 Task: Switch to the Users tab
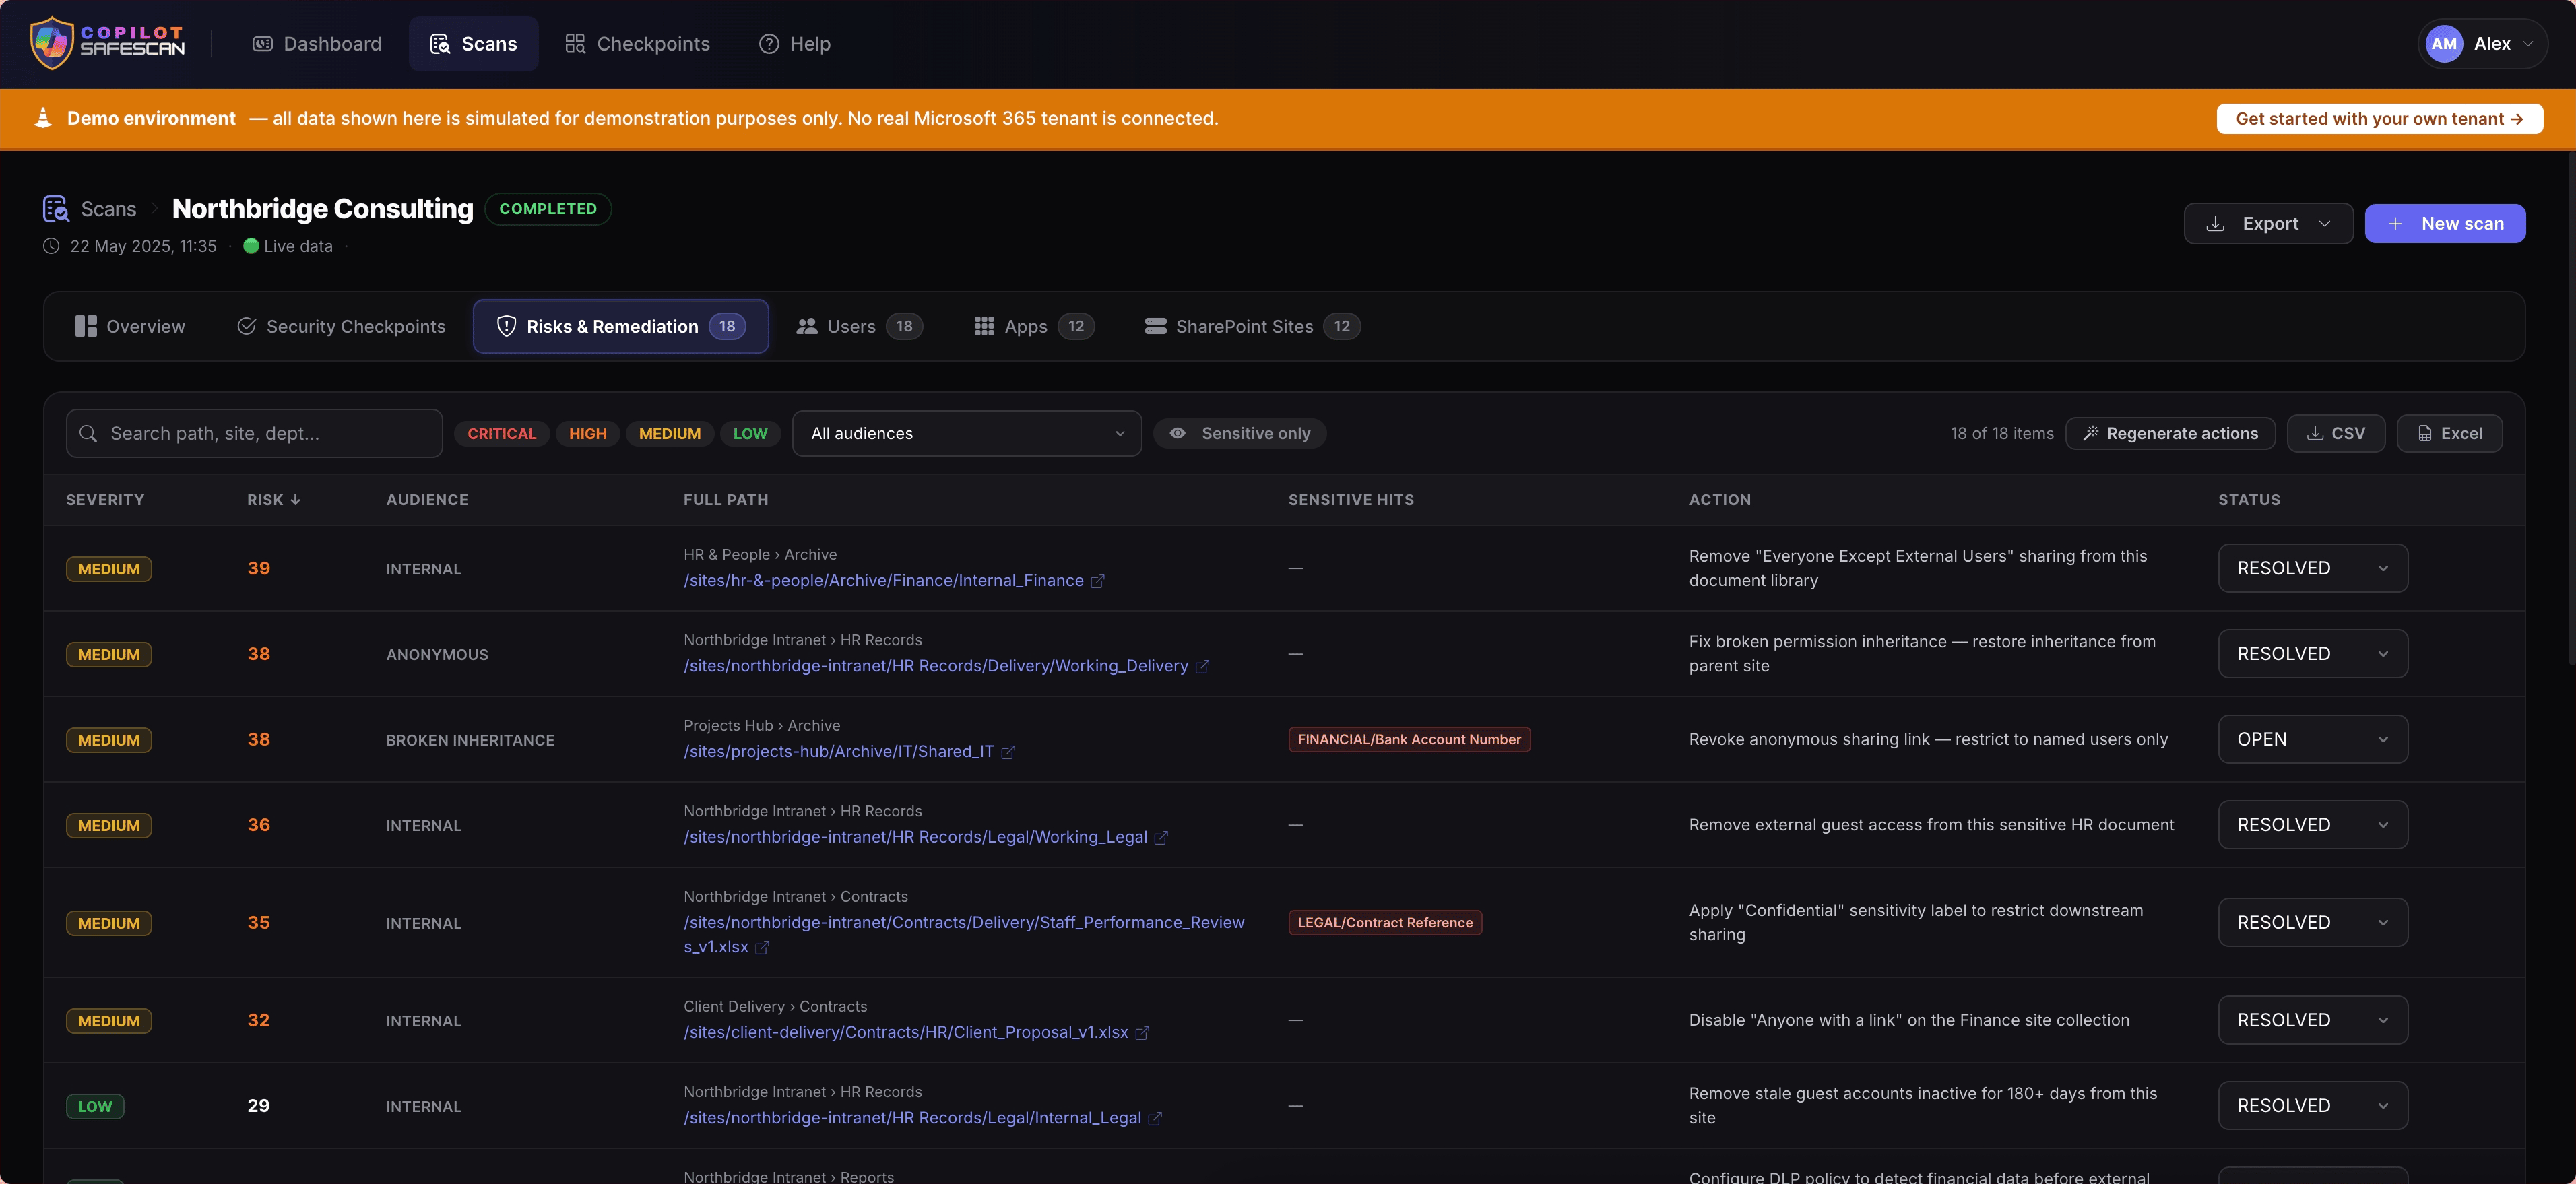pos(859,327)
